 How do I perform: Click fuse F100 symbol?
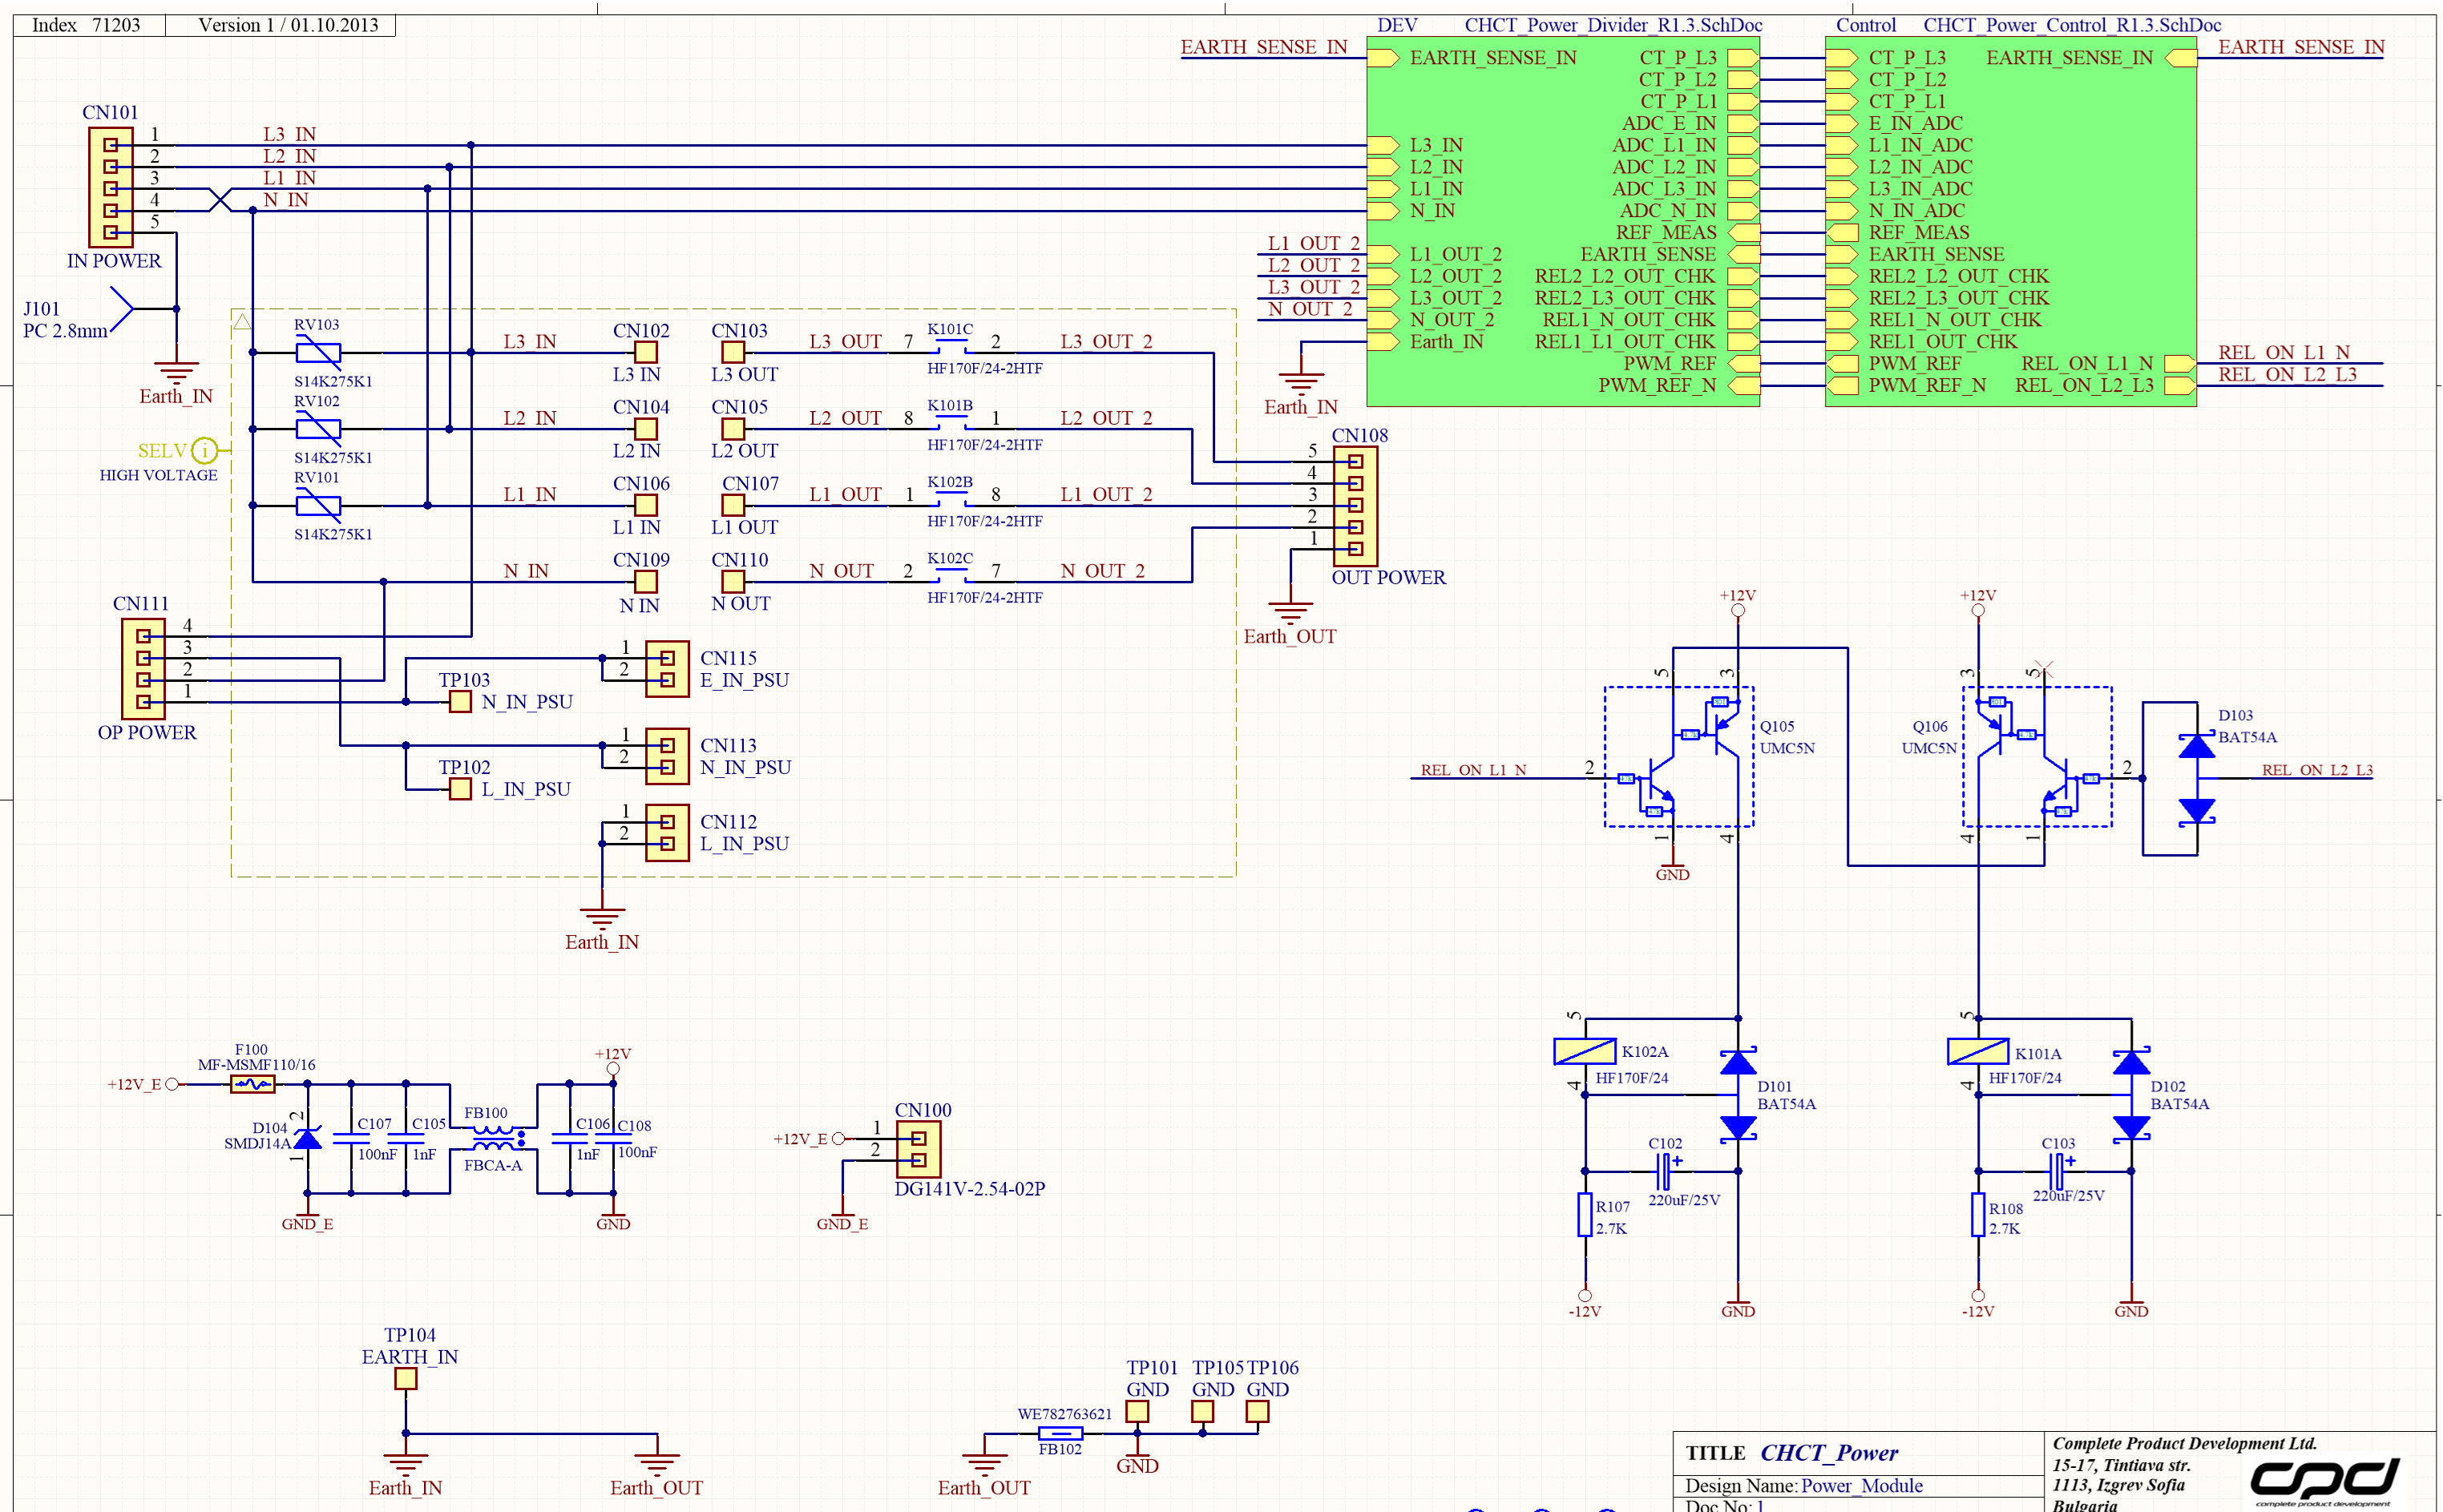(x=253, y=1084)
